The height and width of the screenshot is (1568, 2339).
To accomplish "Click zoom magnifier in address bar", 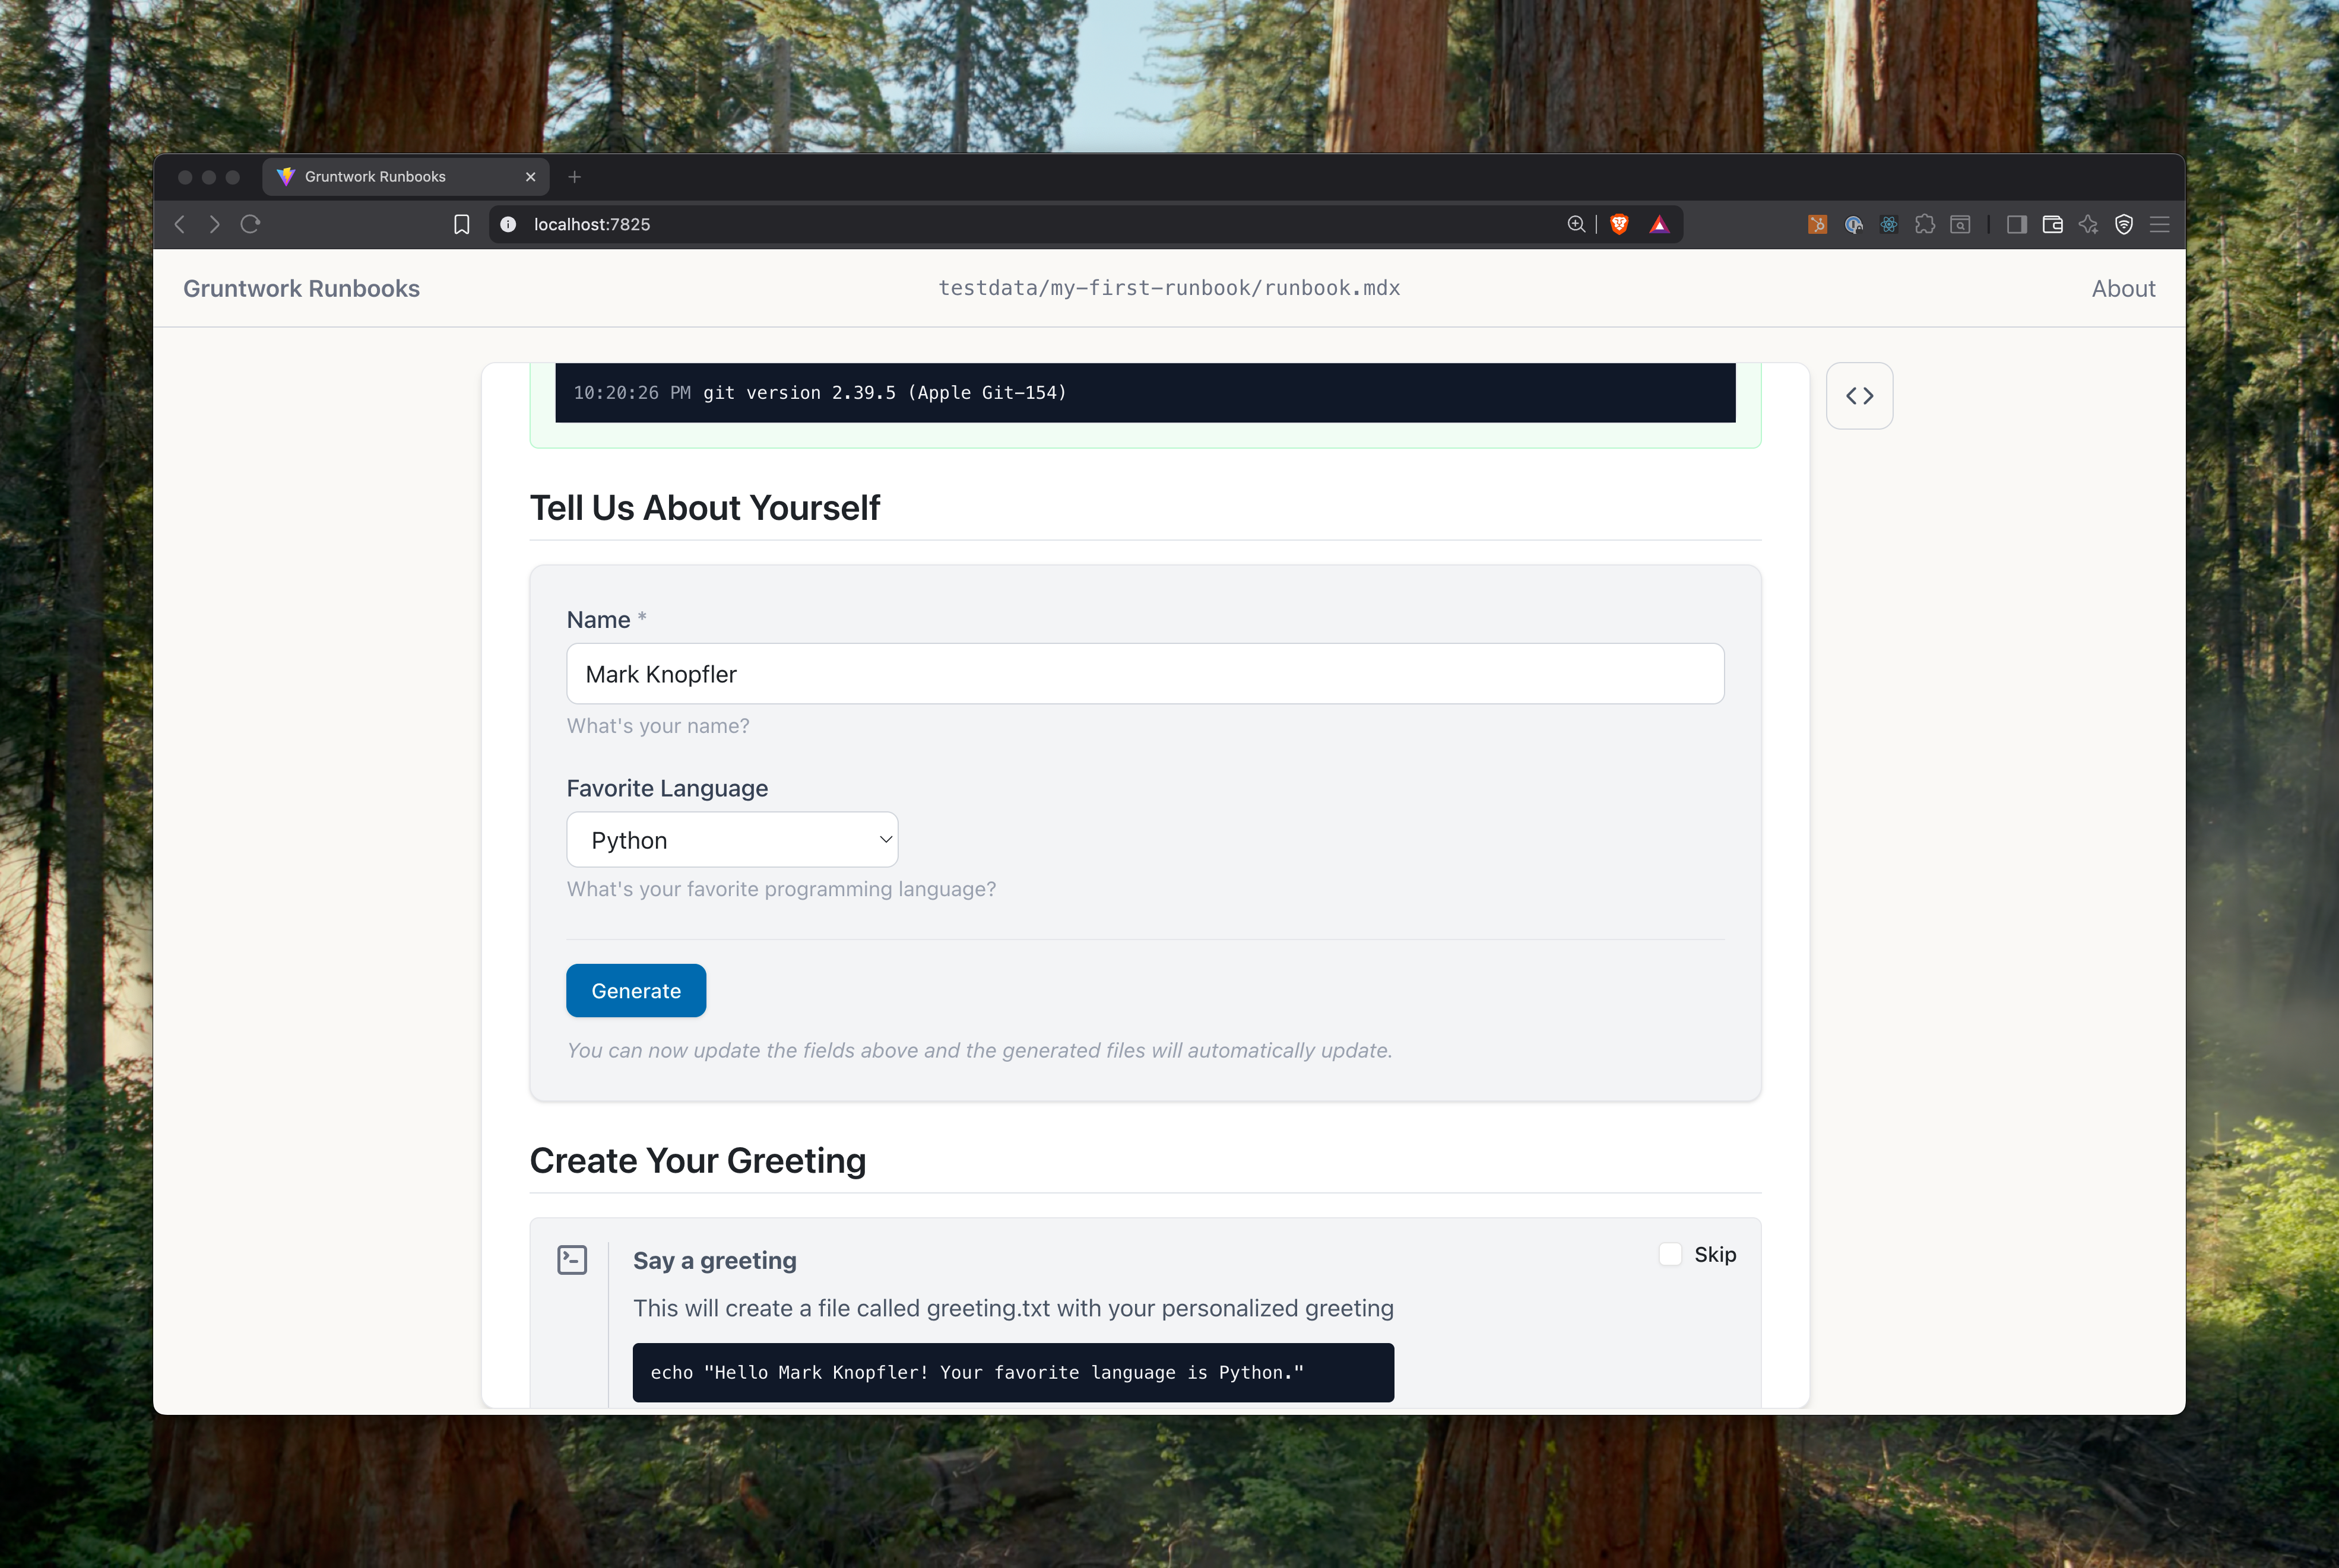I will click(x=1576, y=224).
